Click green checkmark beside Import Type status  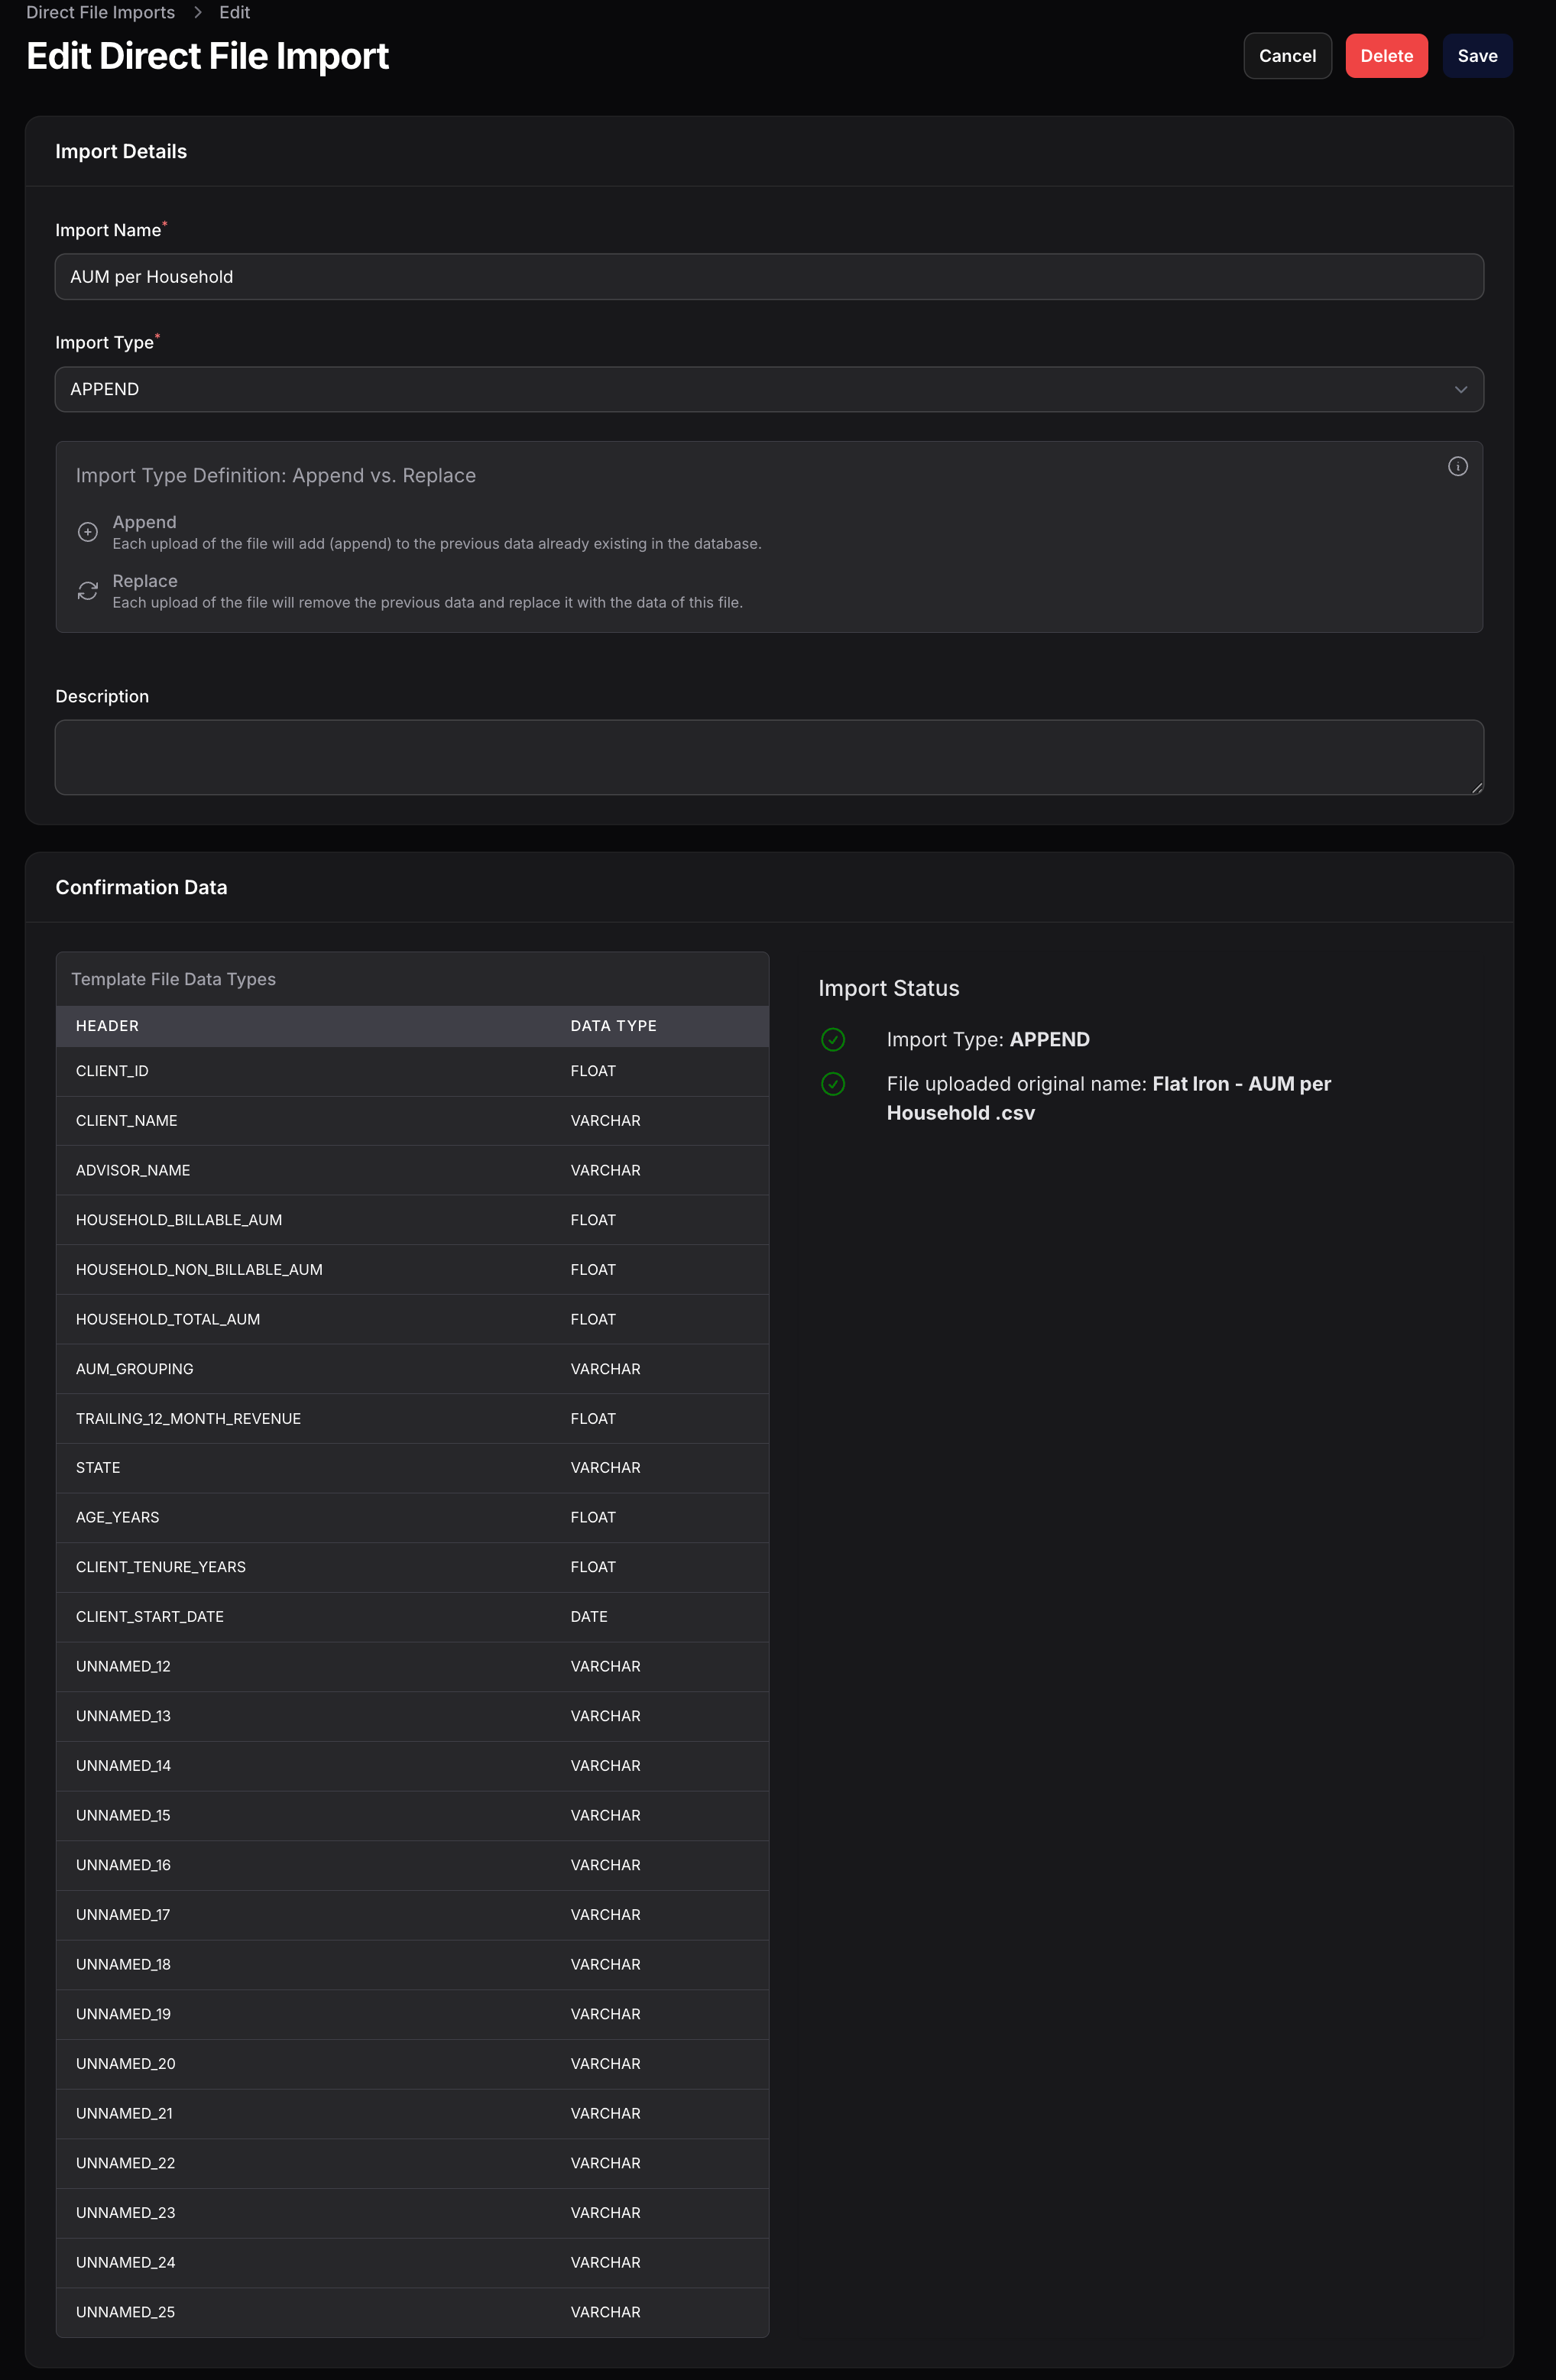tap(833, 1040)
